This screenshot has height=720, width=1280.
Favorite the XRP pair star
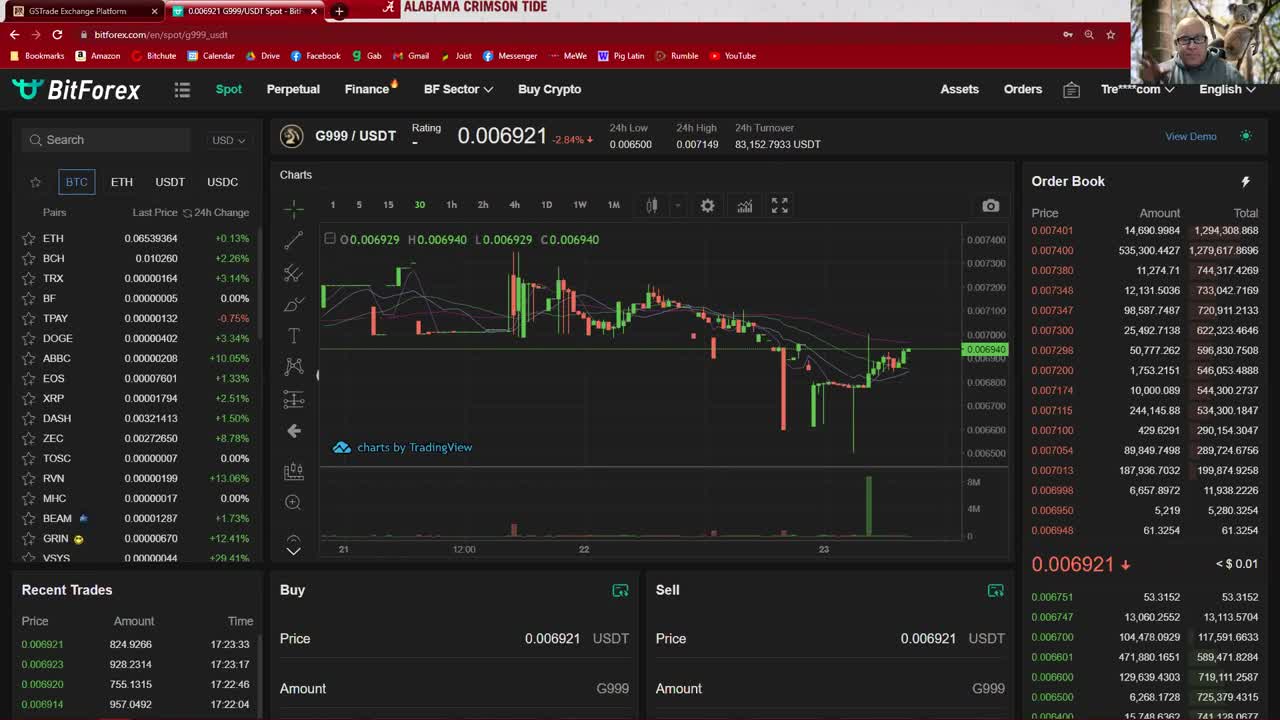click(x=28, y=398)
